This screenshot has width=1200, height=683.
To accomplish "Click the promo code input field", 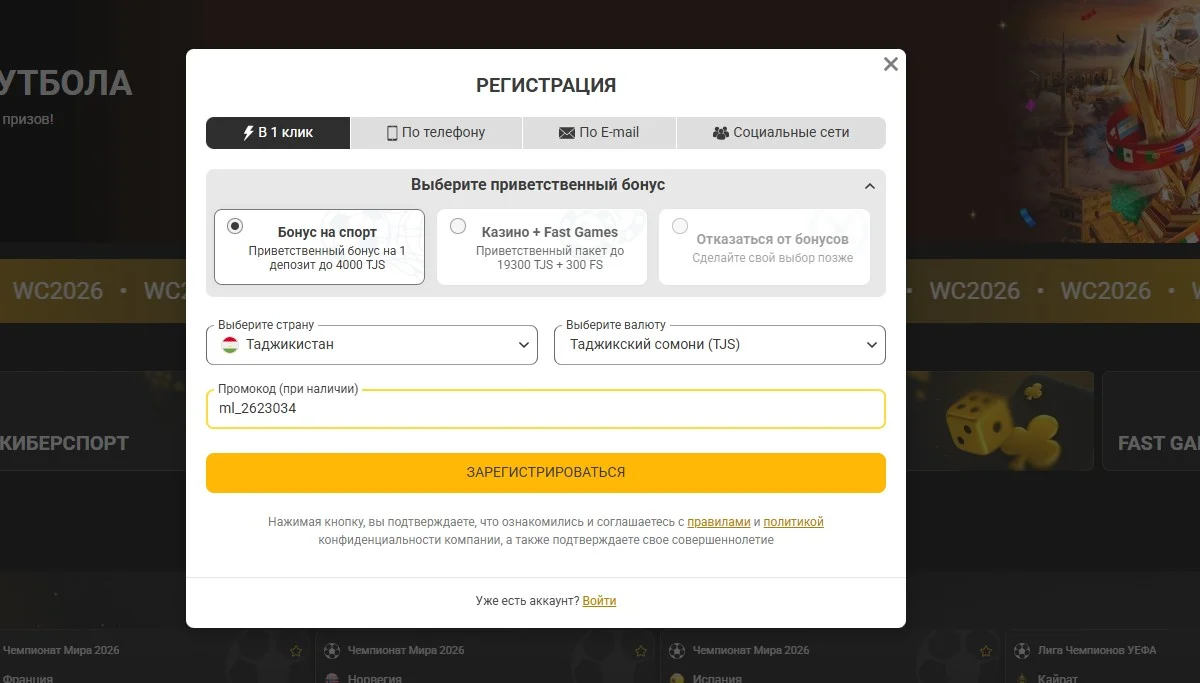I will click(x=546, y=408).
